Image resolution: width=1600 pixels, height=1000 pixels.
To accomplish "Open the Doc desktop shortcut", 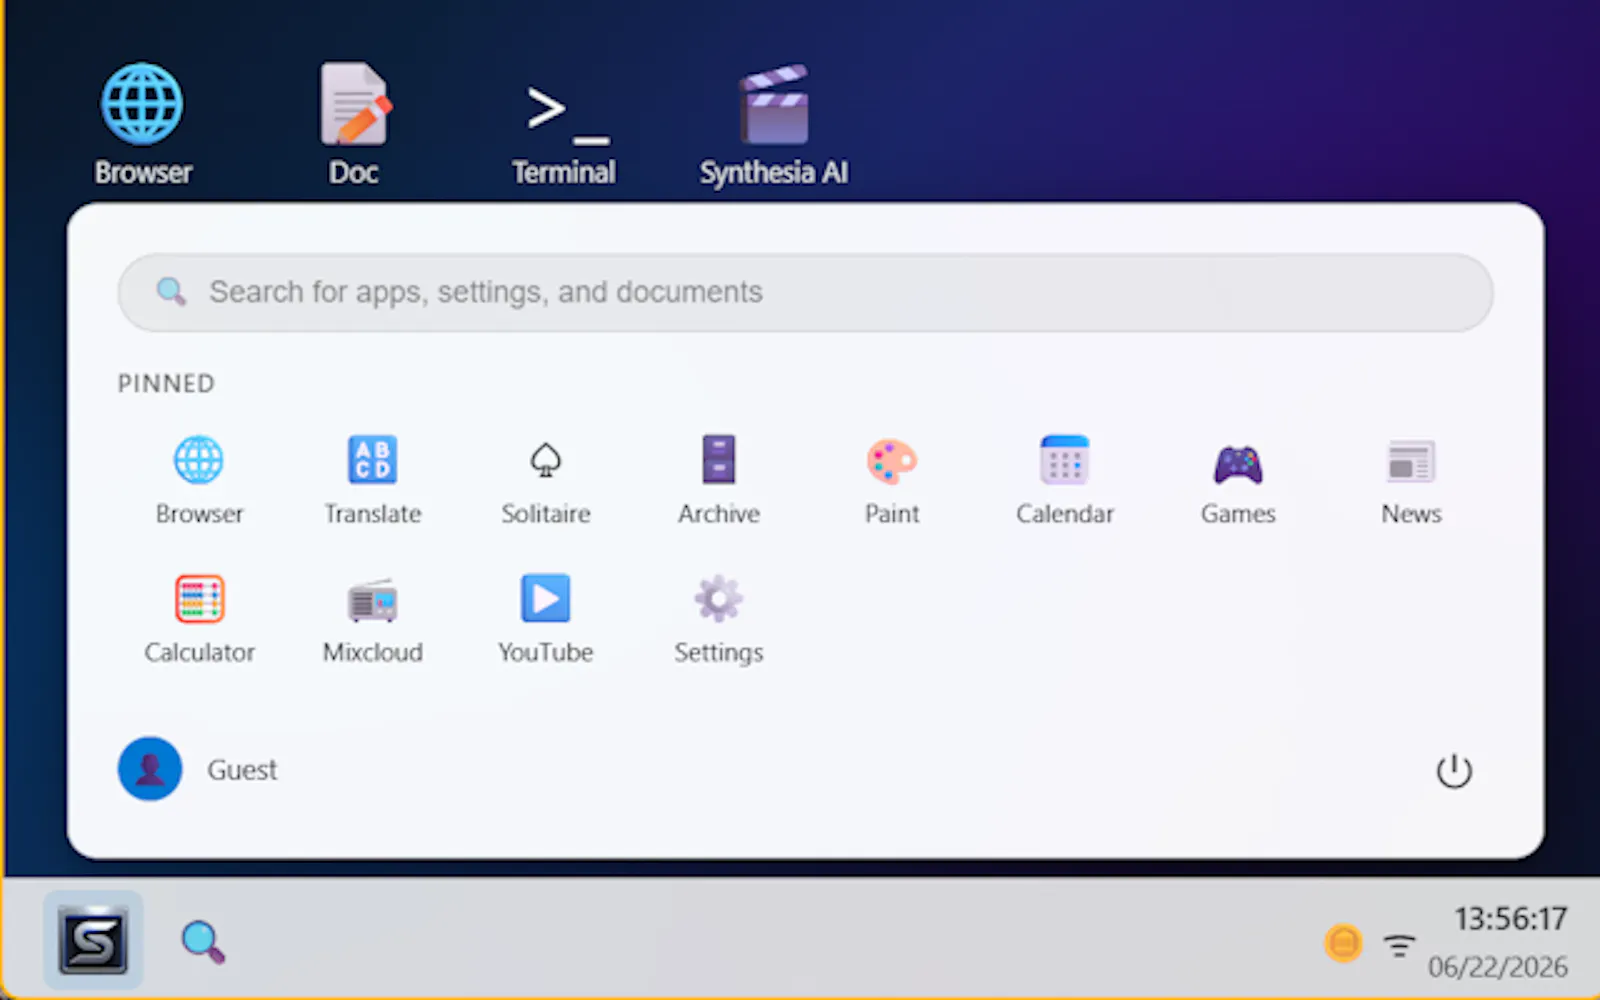I will [x=354, y=125].
